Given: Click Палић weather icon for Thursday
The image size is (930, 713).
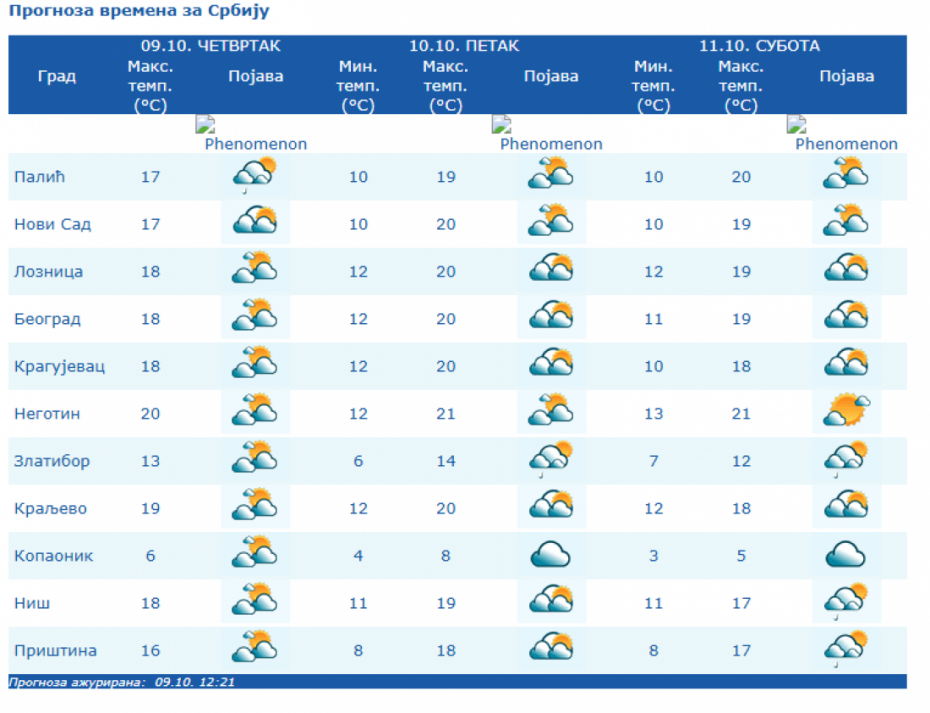Looking at the screenshot, I should (x=255, y=177).
